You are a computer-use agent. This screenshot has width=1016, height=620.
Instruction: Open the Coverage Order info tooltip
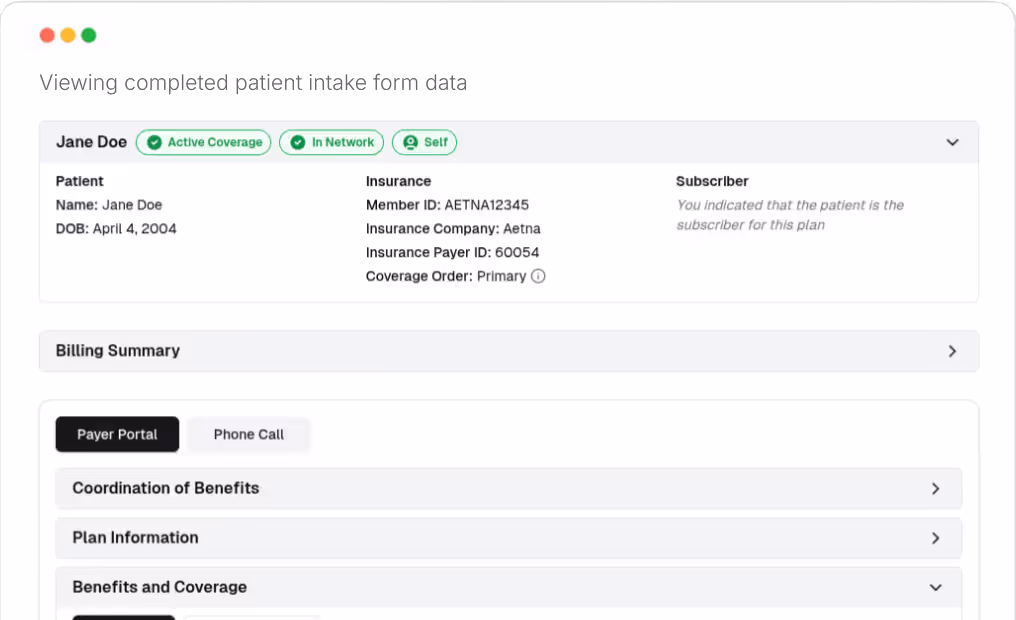pyautogui.click(x=538, y=276)
